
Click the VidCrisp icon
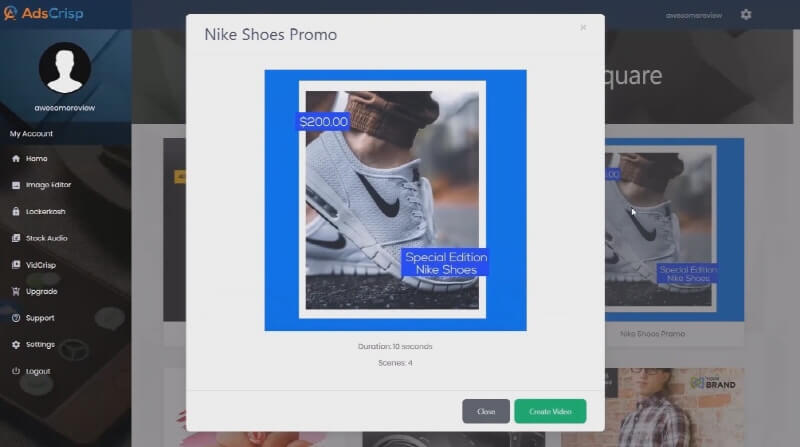click(x=16, y=265)
